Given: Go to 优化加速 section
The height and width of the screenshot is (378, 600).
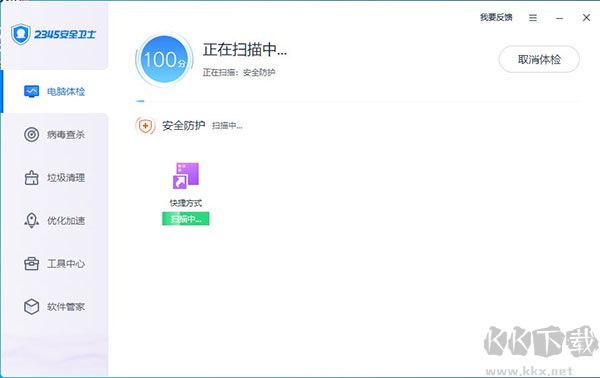Looking at the screenshot, I should pyautogui.click(x=54, y=221).
